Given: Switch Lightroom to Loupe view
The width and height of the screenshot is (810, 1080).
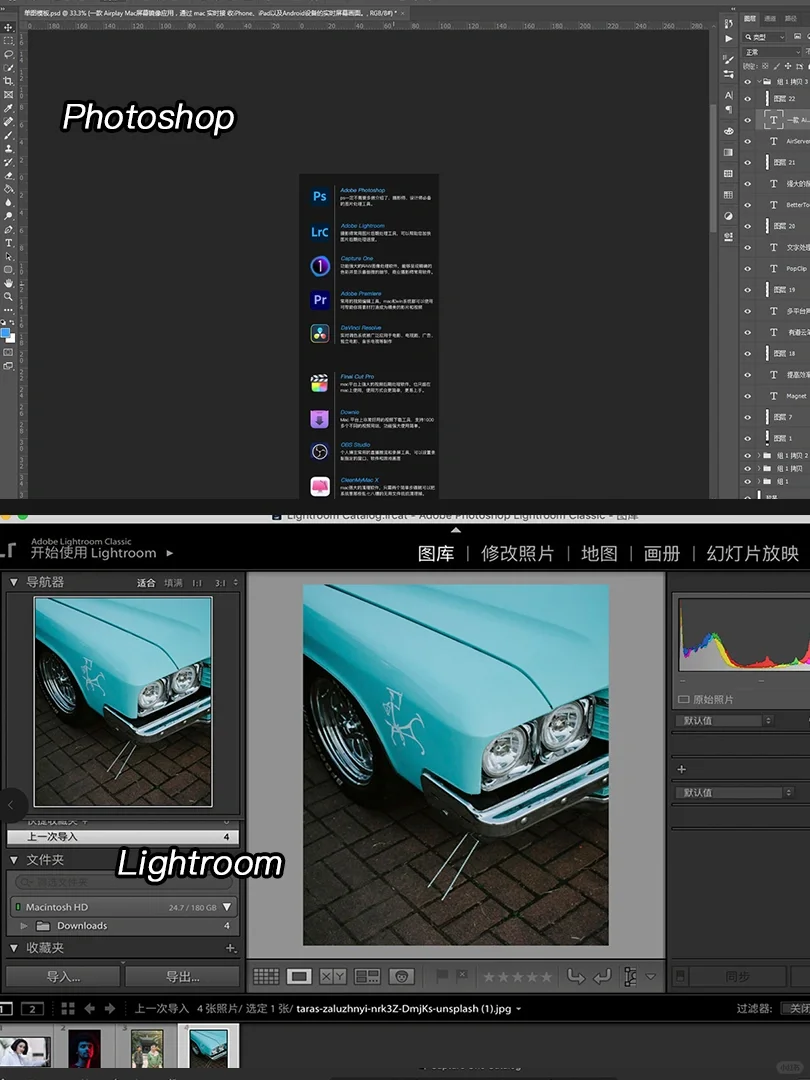Looking at the screenshot, I should click(299, 976).
